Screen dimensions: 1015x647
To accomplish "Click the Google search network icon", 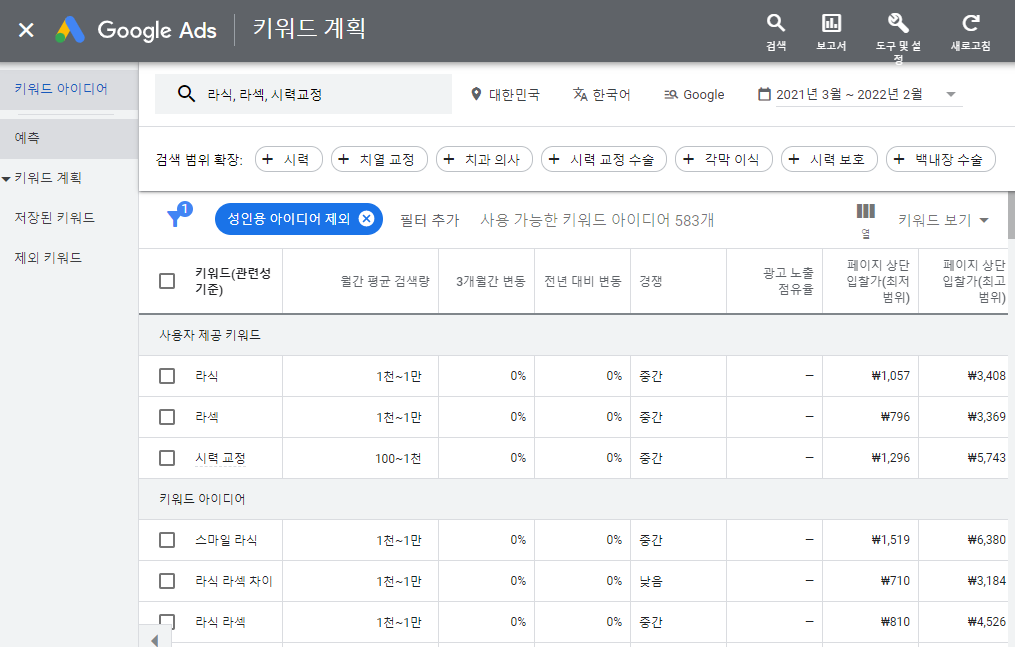I will (x=671, y=94).
